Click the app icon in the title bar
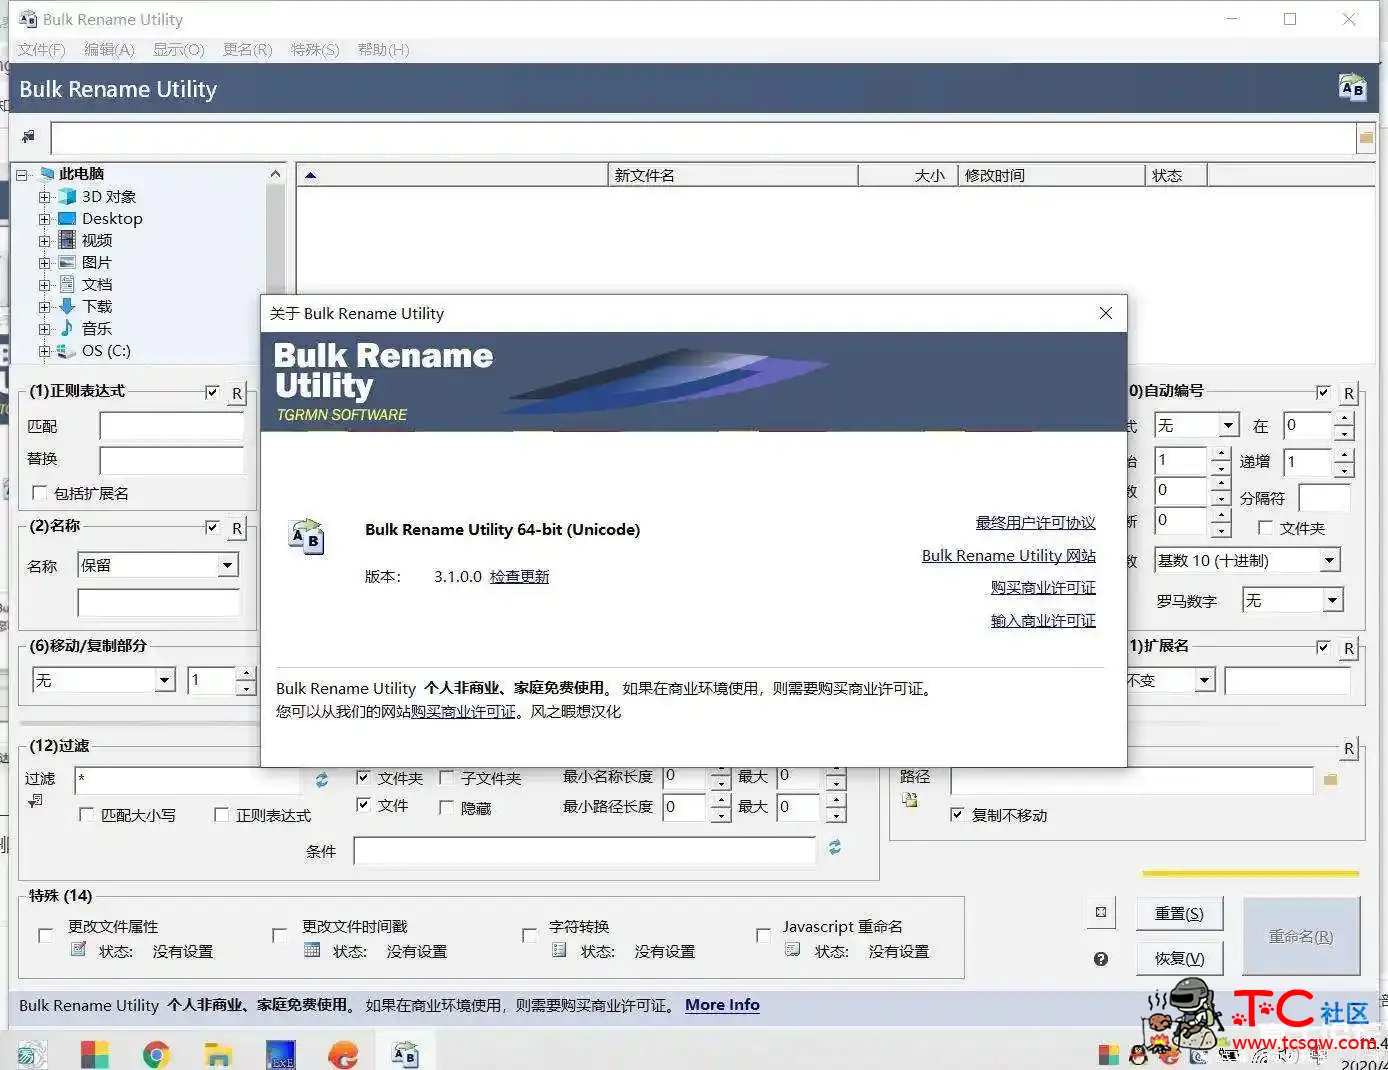The height and width of the screenshot is (1070, 1388). click(28, 19)
